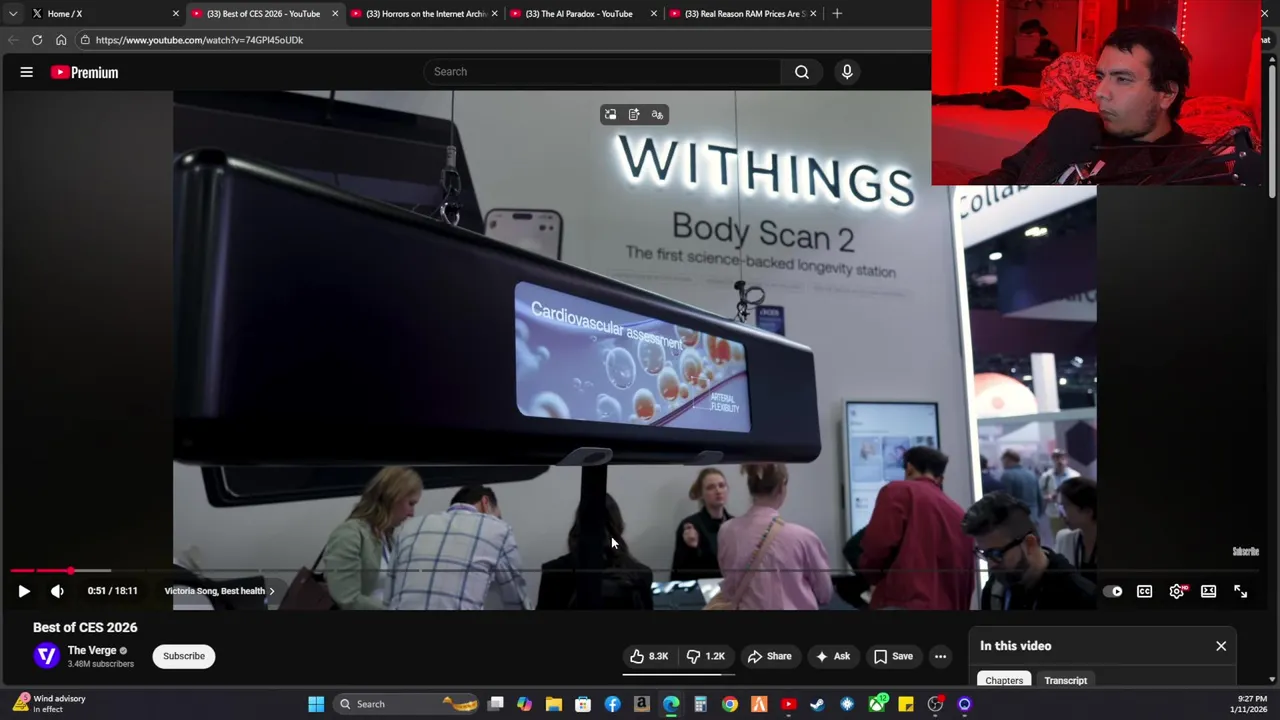Viewport: 1280px width, 720px height.
Task: Close the Home / X tab
Action: 175,14
